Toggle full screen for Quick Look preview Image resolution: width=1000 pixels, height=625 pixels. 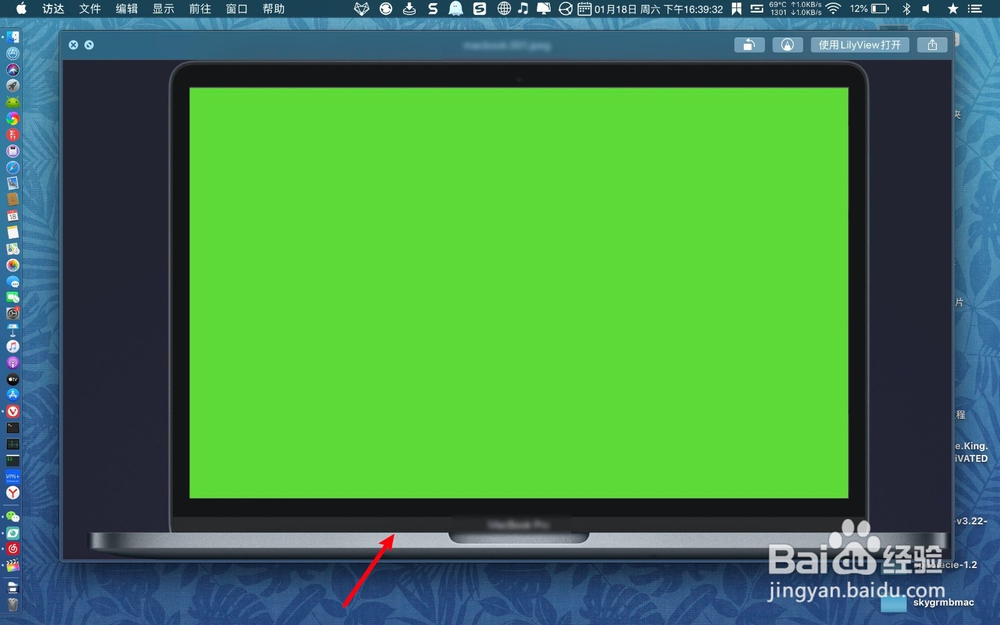pyautogui.click(x=89, y=45)
